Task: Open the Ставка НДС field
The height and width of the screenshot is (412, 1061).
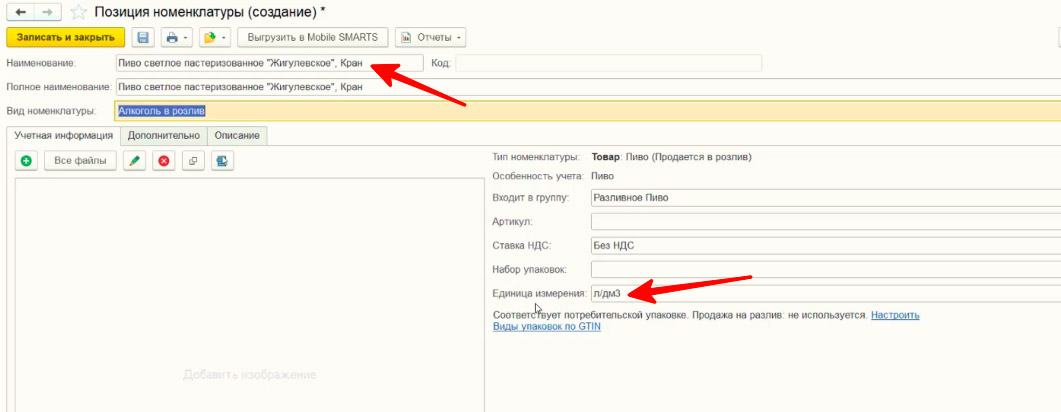Action: point(826,246)
